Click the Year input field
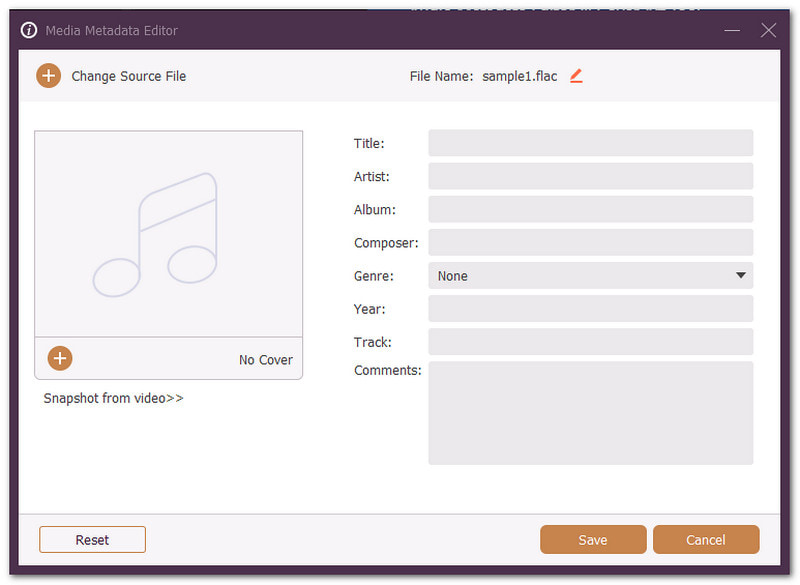Viewport: 800px width, 585px height. click(590, 309)
